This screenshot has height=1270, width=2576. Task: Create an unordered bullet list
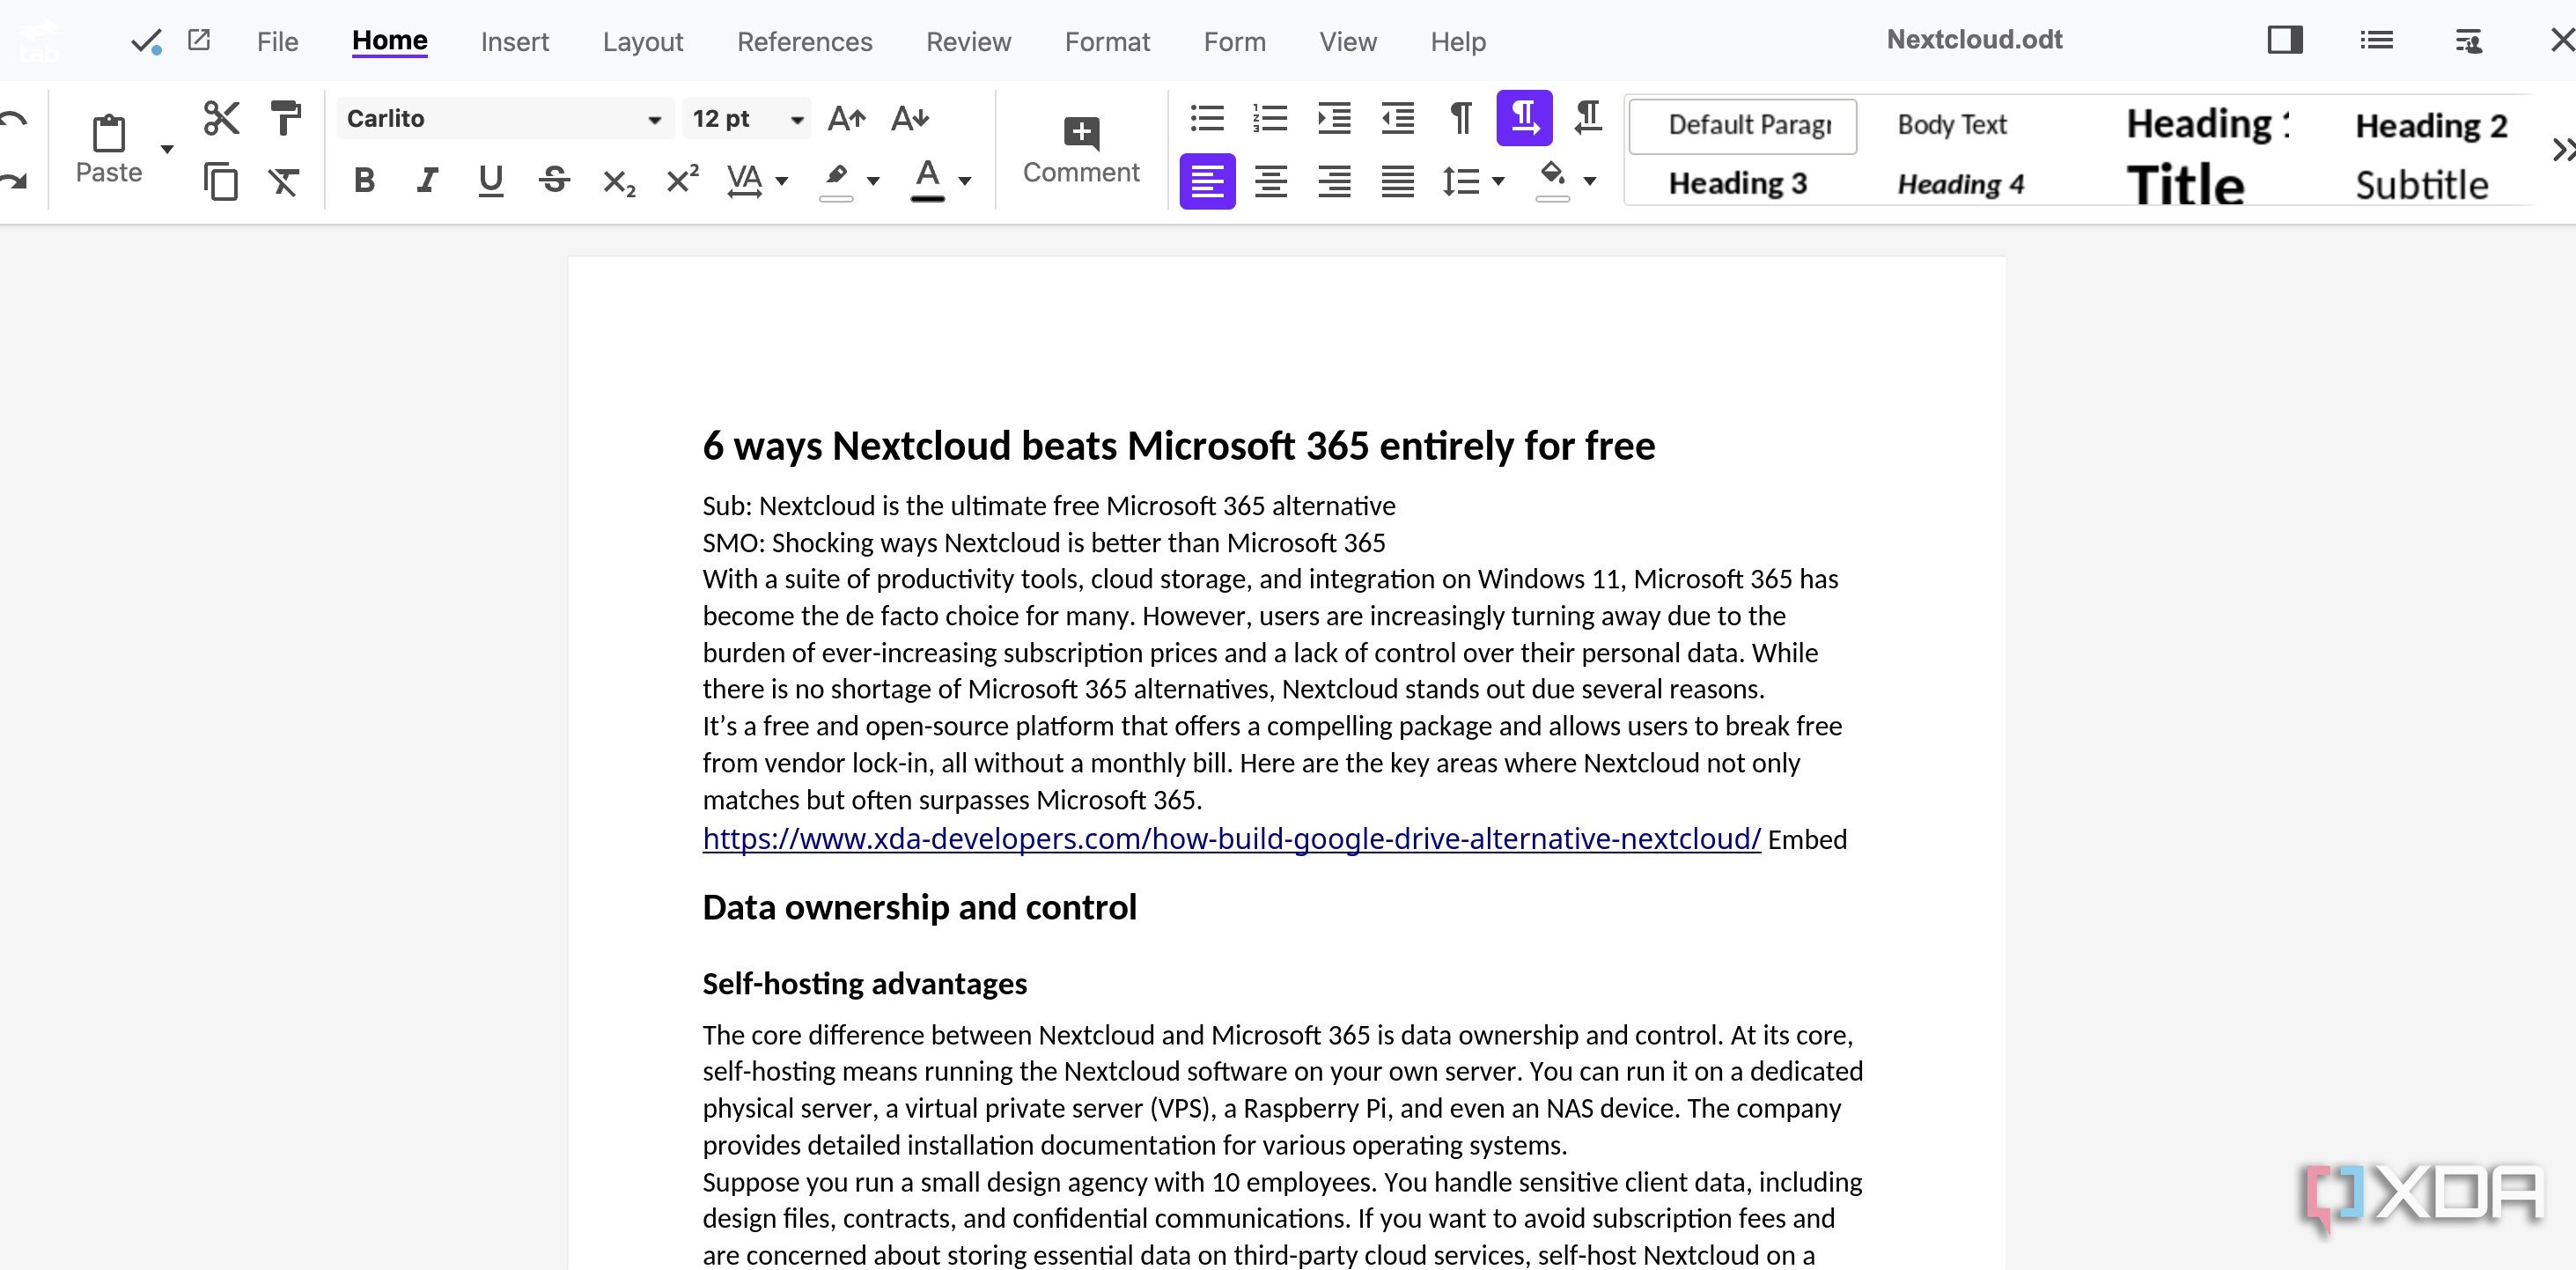(x=1207, y=118)
